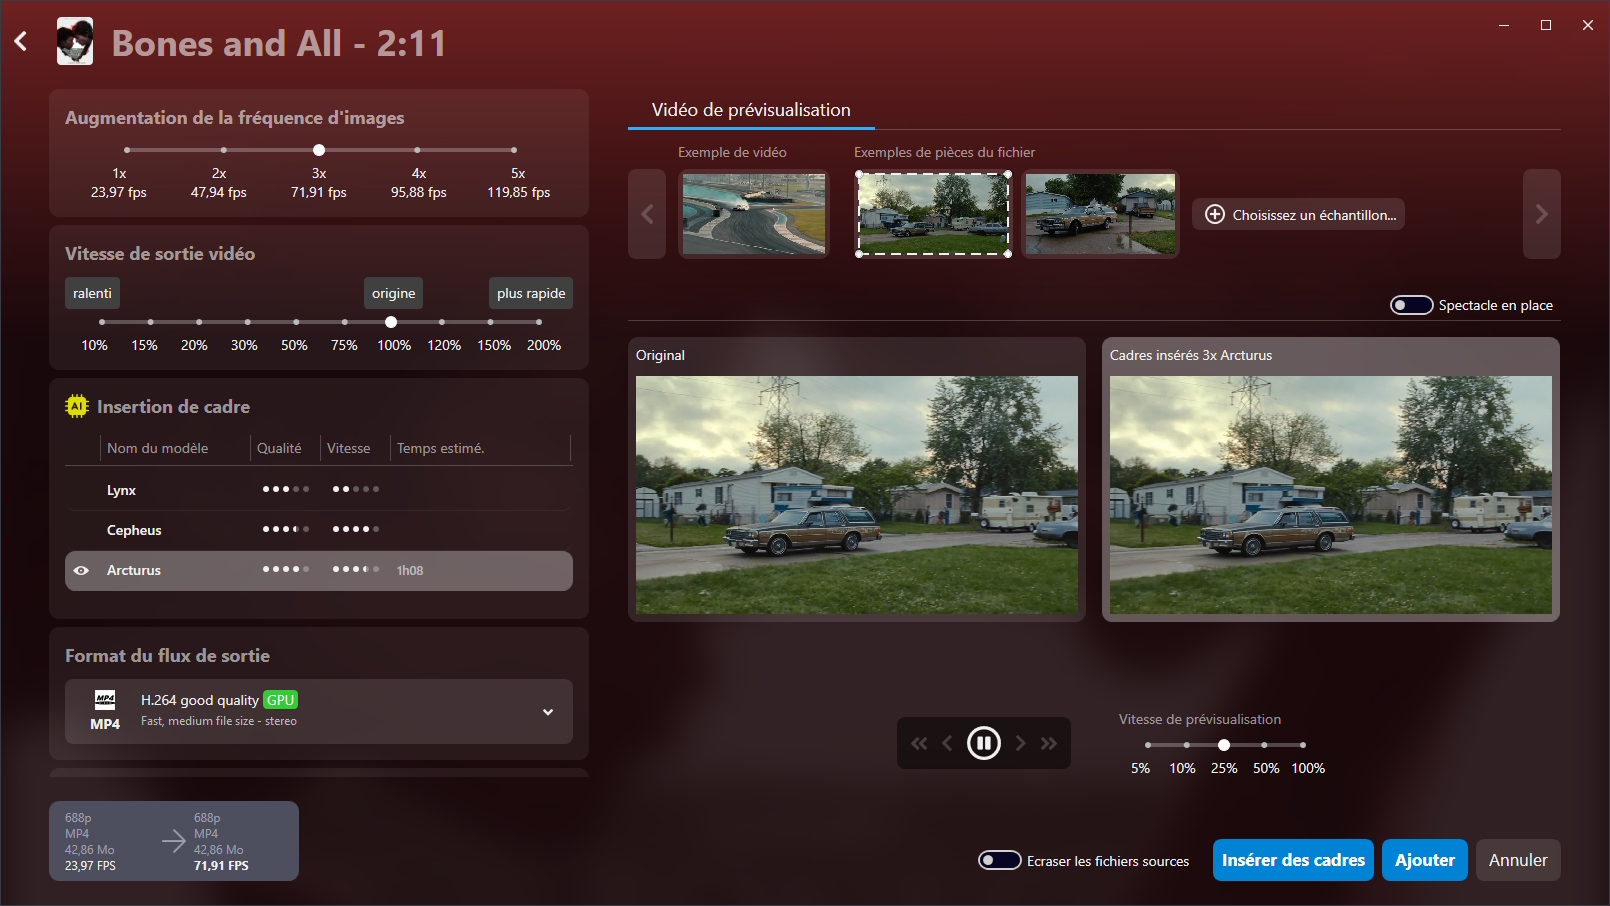1610x906 pixels.
Task: Click the MP4 file format icon
Action: point(105,711)
